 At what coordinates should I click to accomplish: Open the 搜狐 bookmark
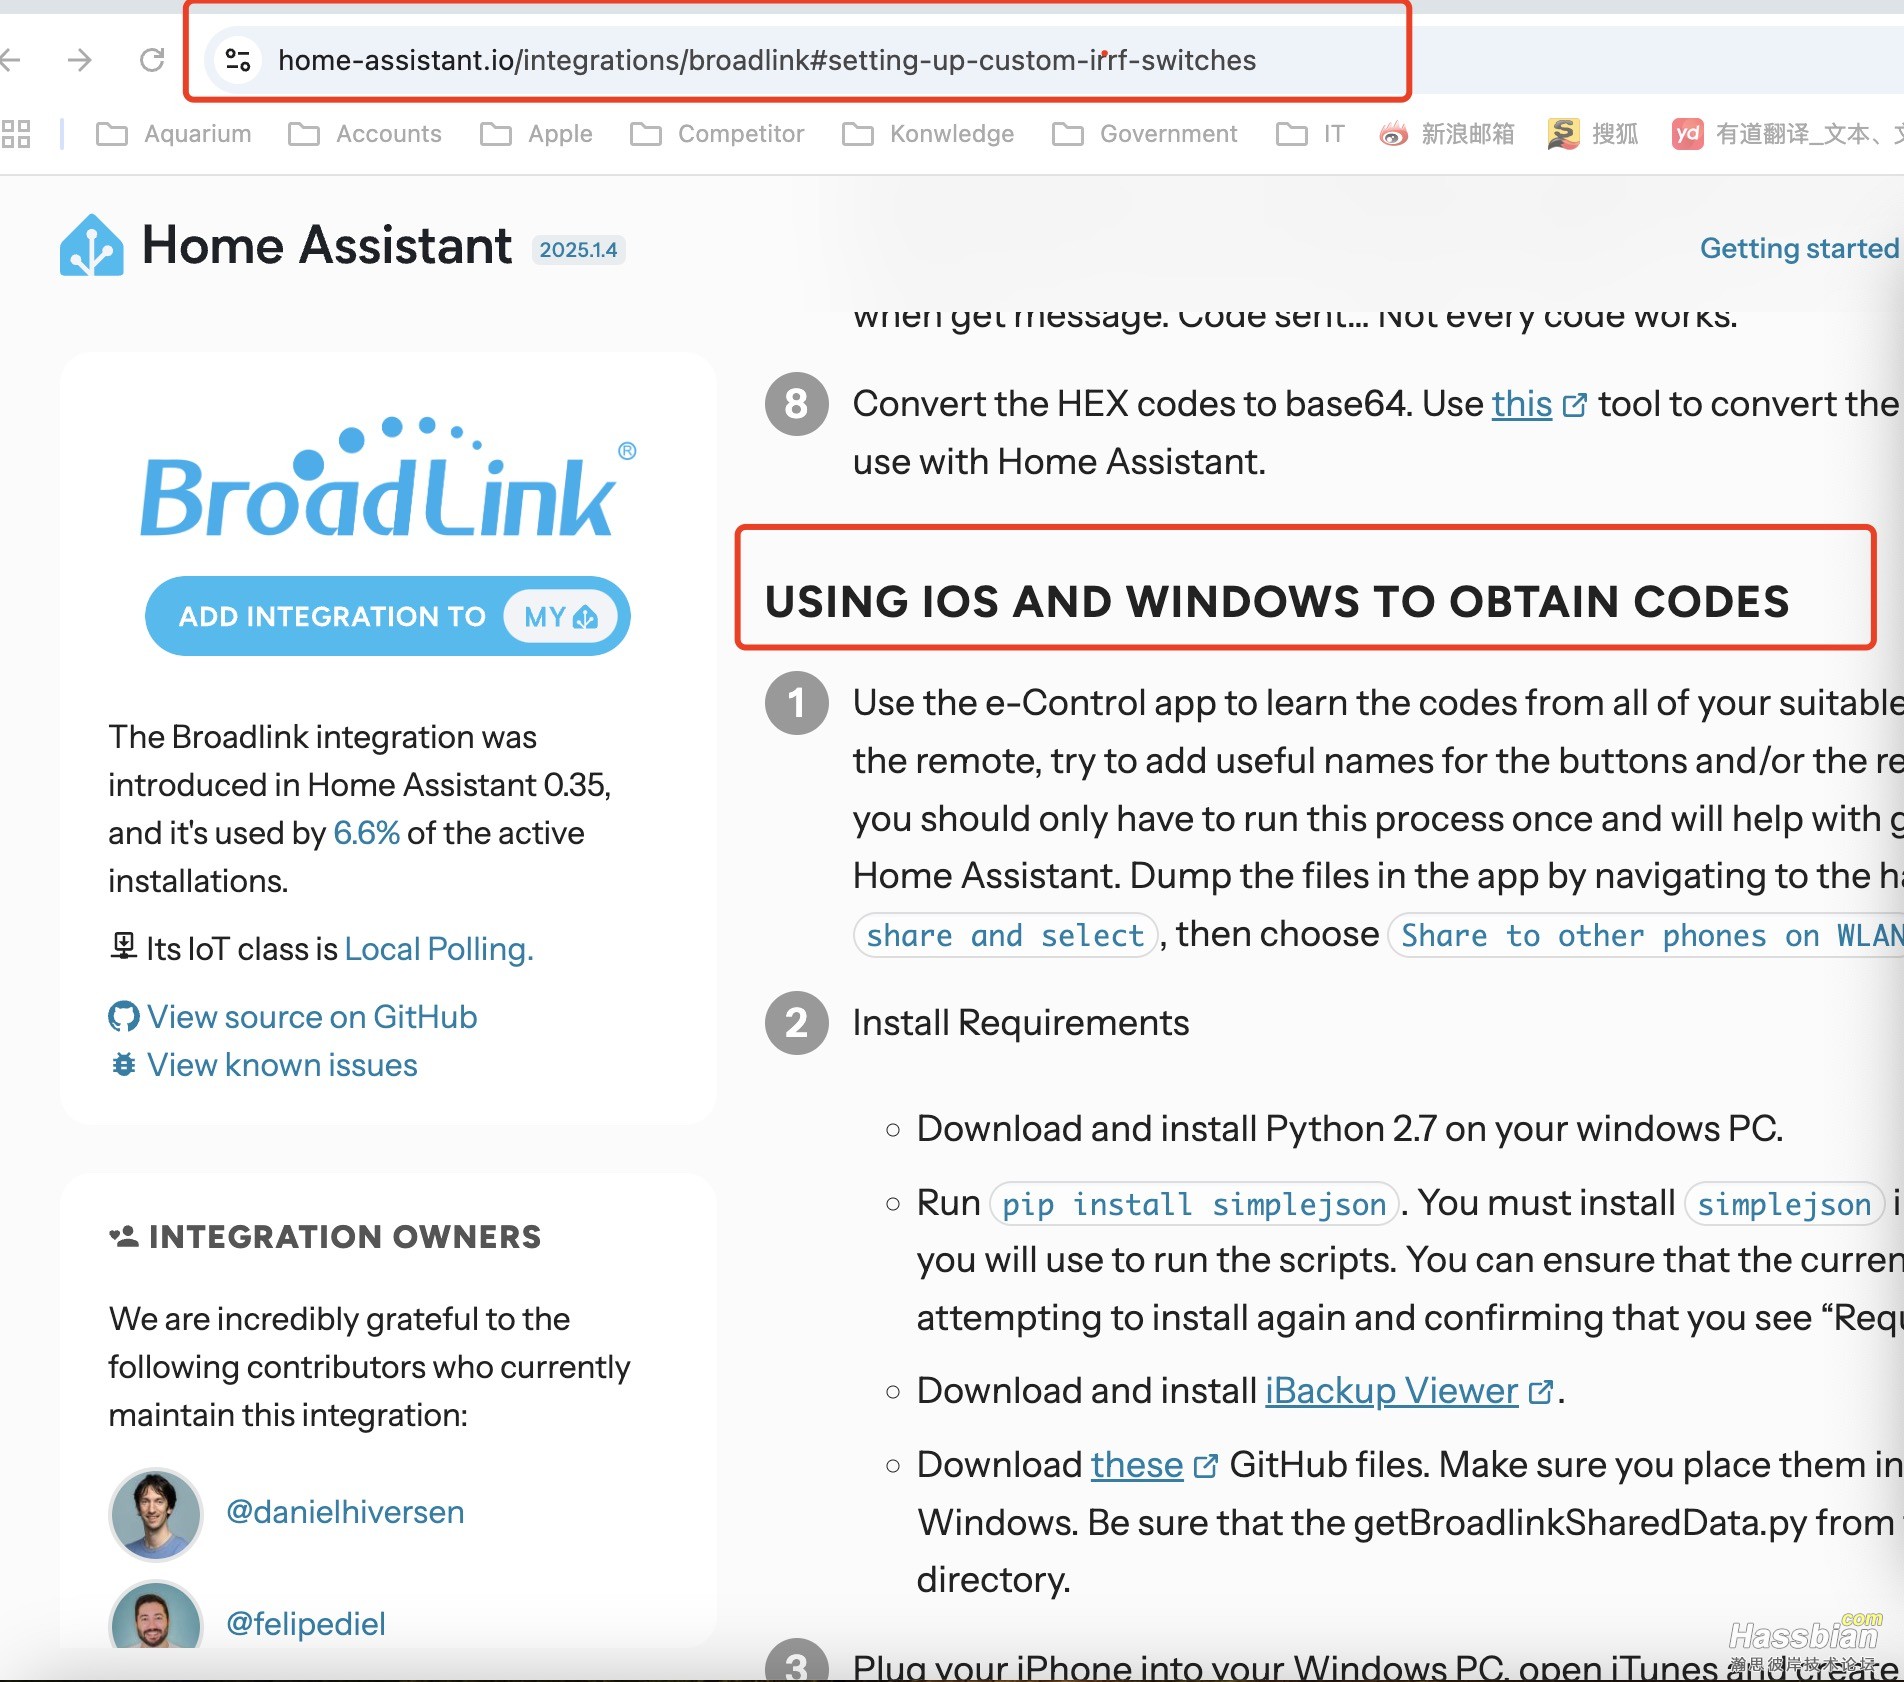click(1593, 134)
